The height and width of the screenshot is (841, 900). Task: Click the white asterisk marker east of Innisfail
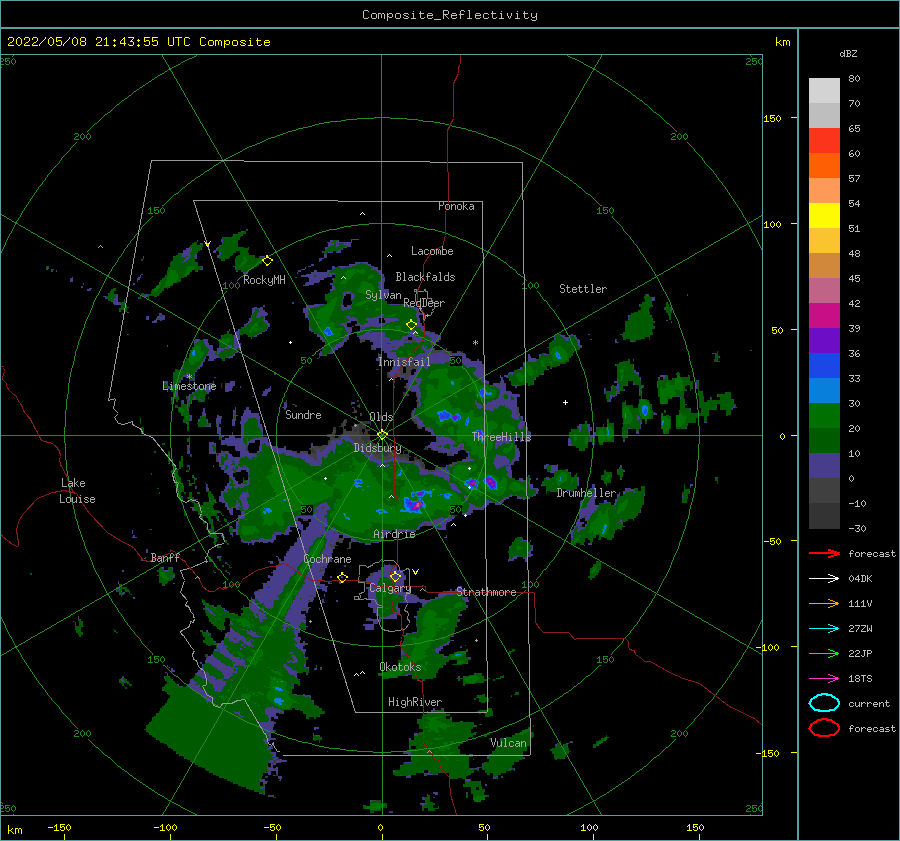click(475, 343)
